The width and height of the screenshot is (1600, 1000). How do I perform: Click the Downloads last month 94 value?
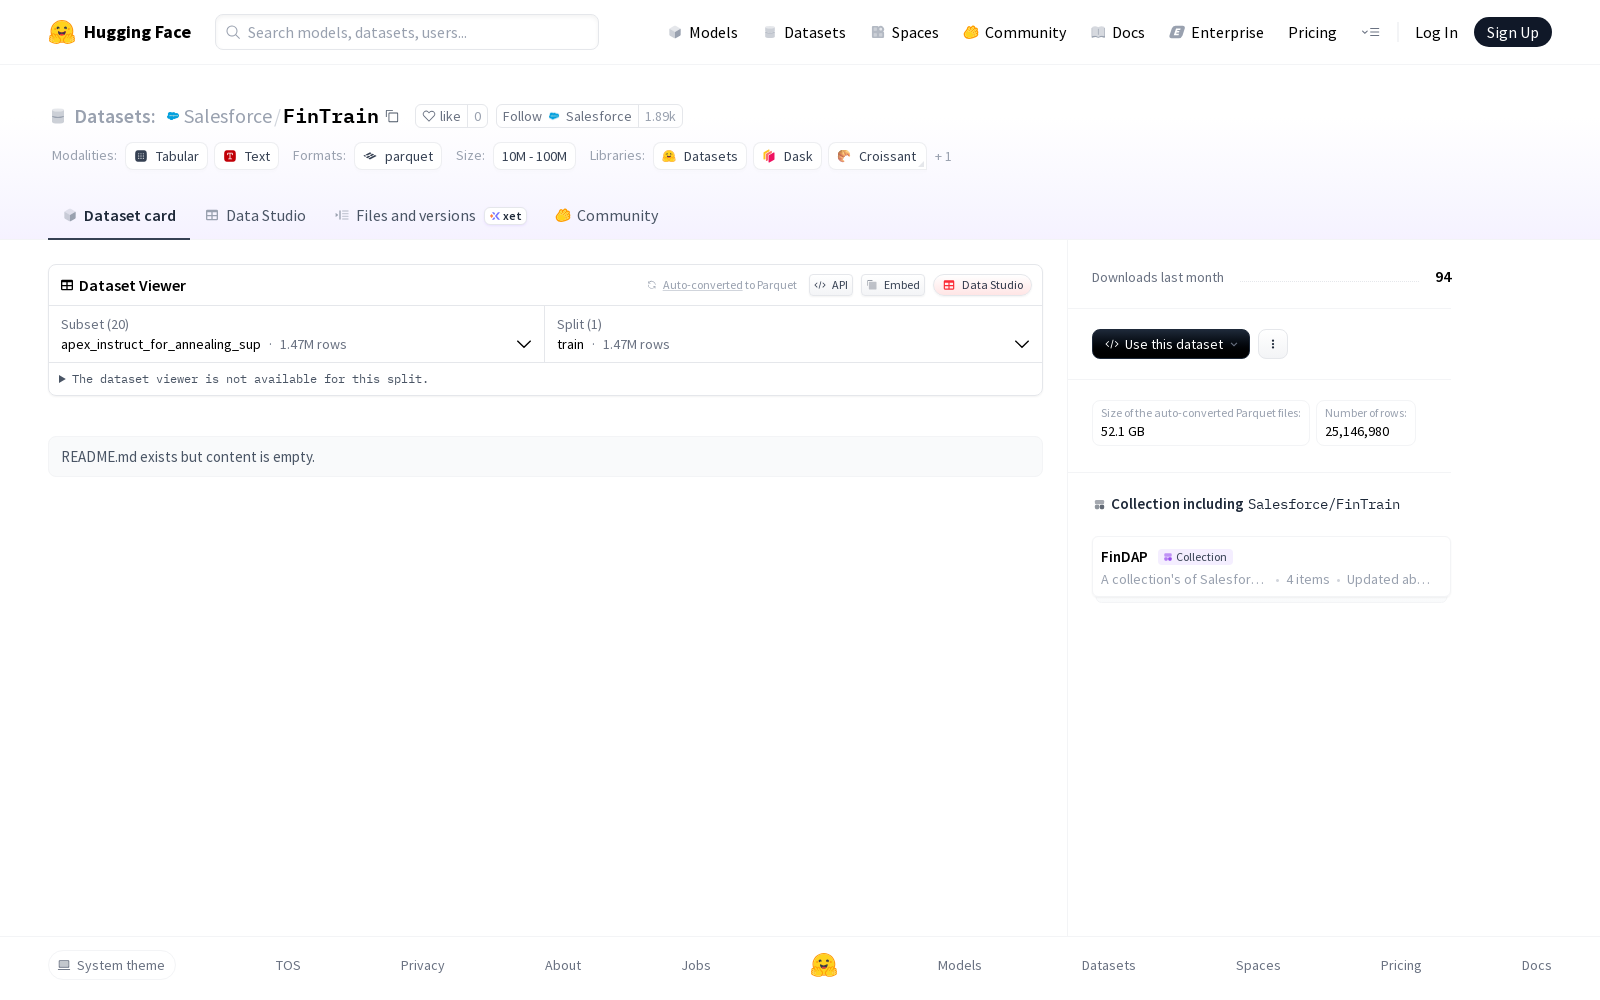pos(1443,277)
